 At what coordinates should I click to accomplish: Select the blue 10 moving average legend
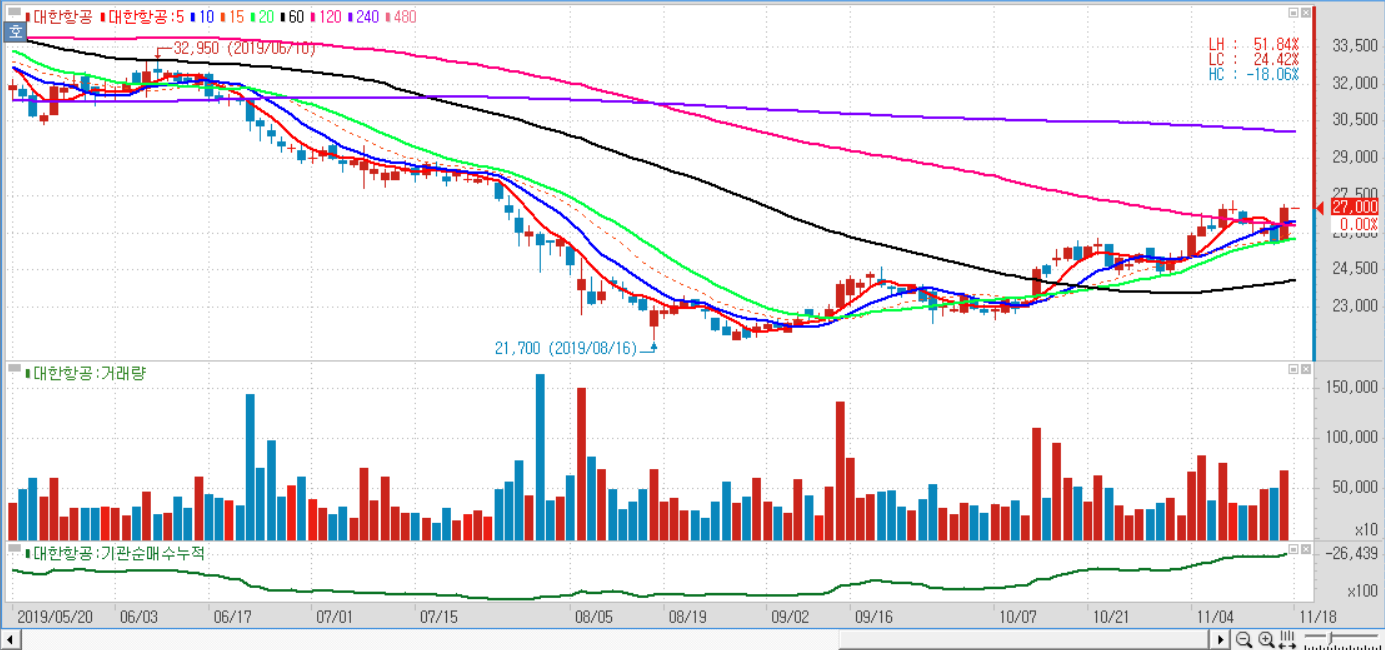200,17
